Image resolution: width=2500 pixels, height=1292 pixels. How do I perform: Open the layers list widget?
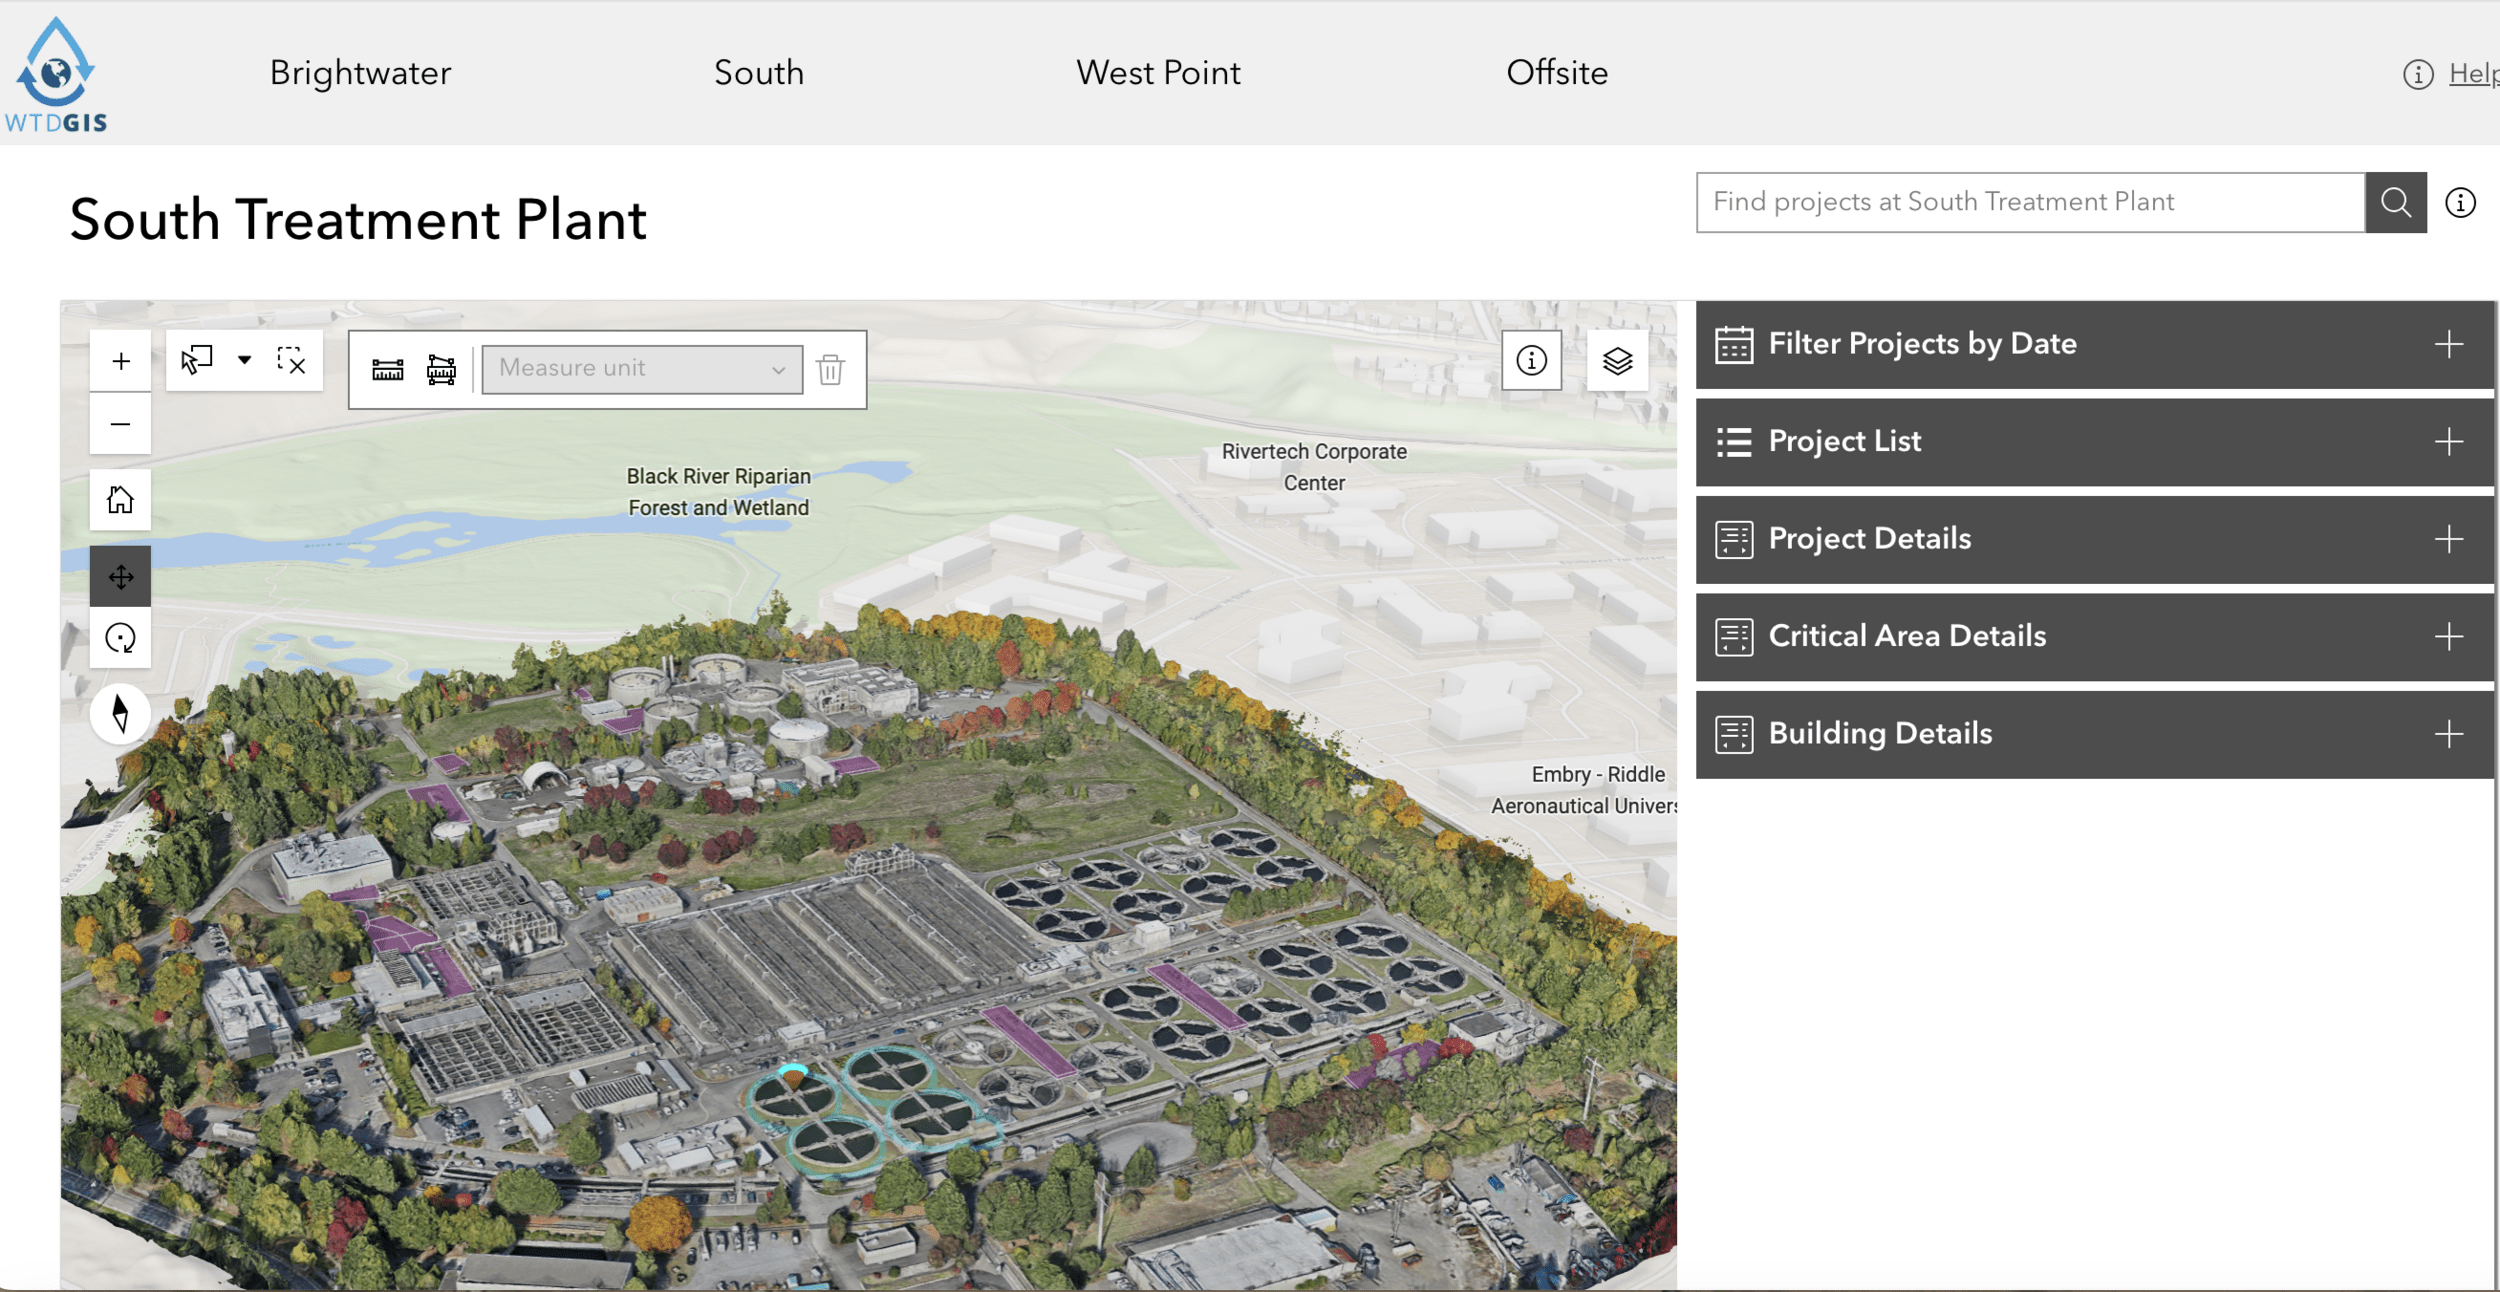point(1617,360)
